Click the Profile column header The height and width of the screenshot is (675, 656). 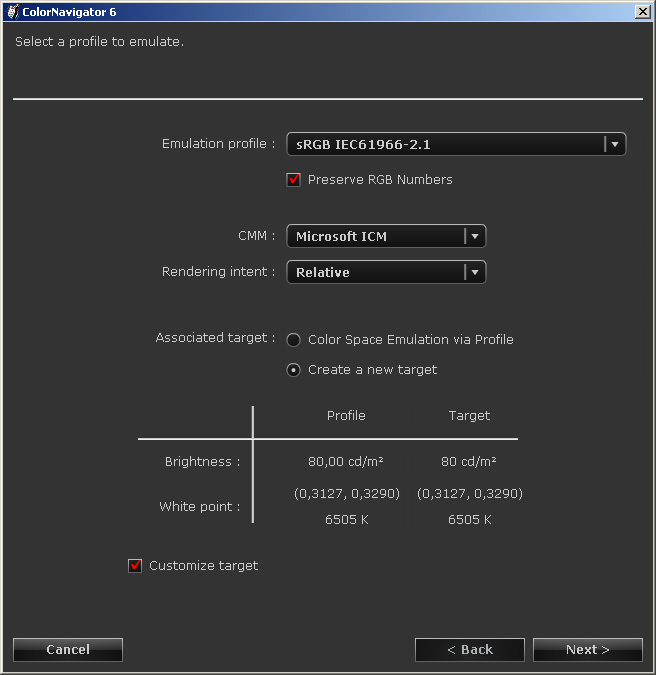click(346, 415)
